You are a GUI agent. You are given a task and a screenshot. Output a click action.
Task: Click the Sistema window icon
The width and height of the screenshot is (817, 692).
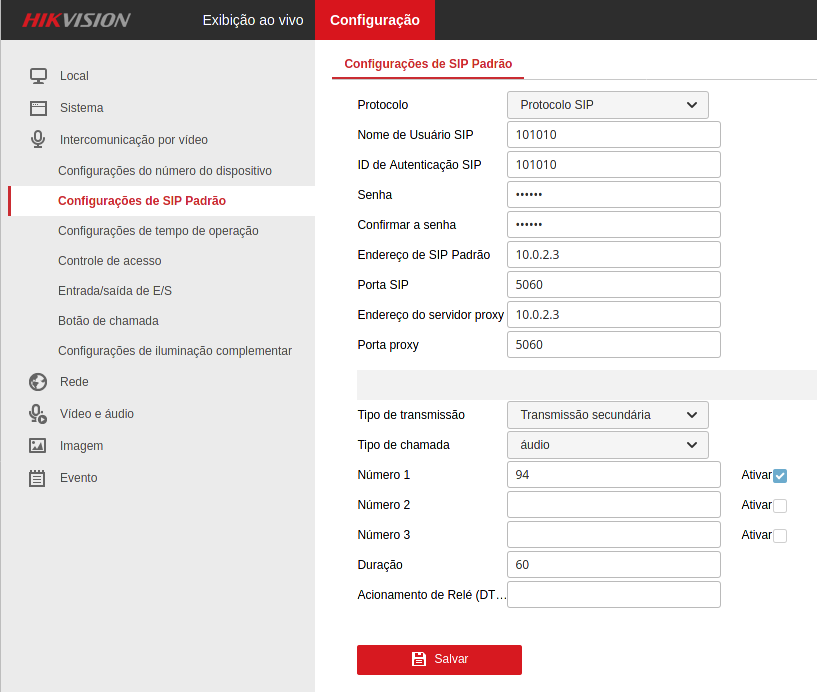(x=38, y=108)
